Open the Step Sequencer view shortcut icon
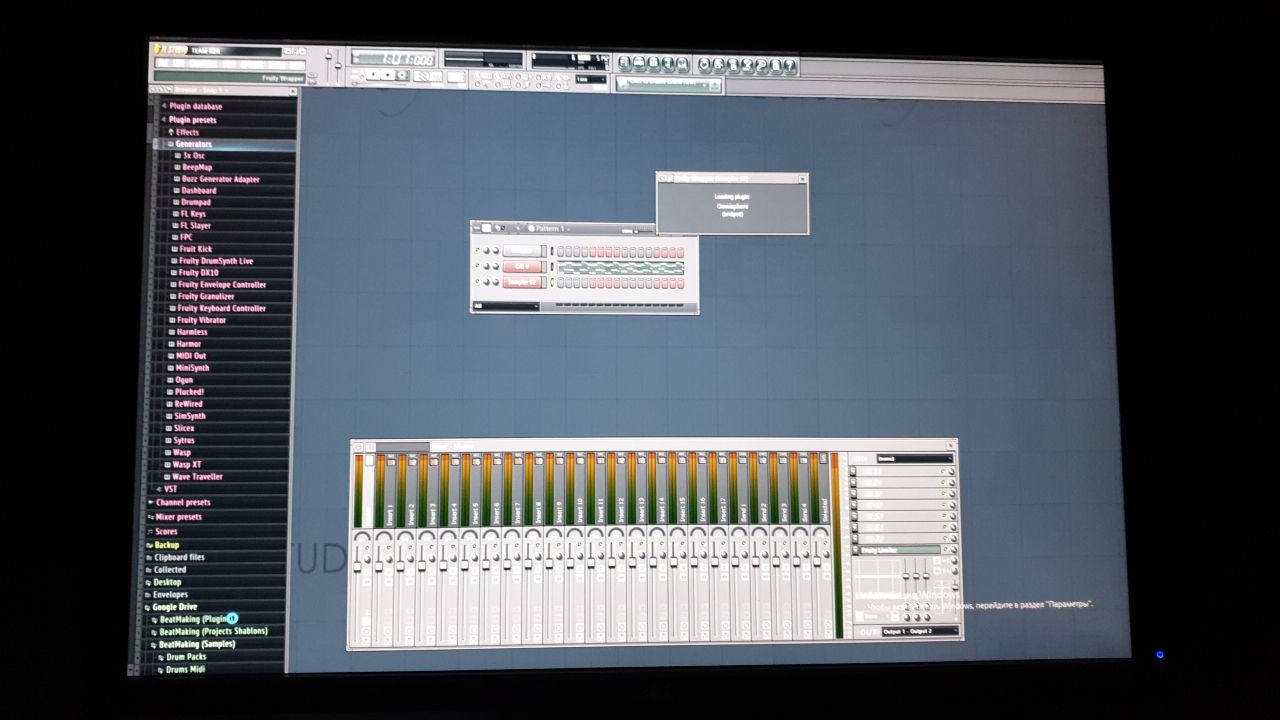Viewport: 1280px width, 720px height. click(639, 64)
